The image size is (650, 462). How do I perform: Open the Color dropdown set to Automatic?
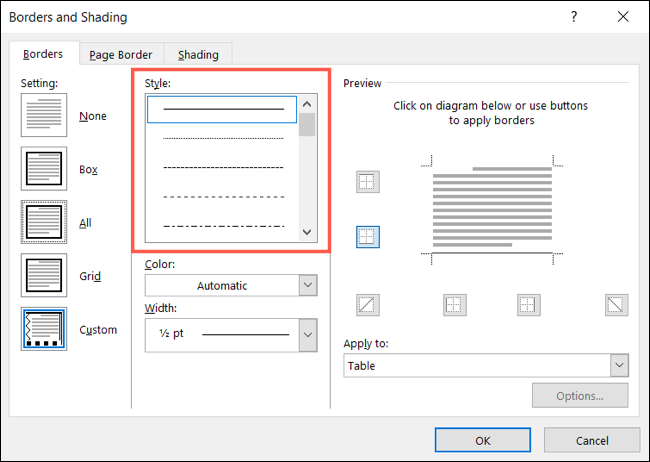[x=231, y=286]
